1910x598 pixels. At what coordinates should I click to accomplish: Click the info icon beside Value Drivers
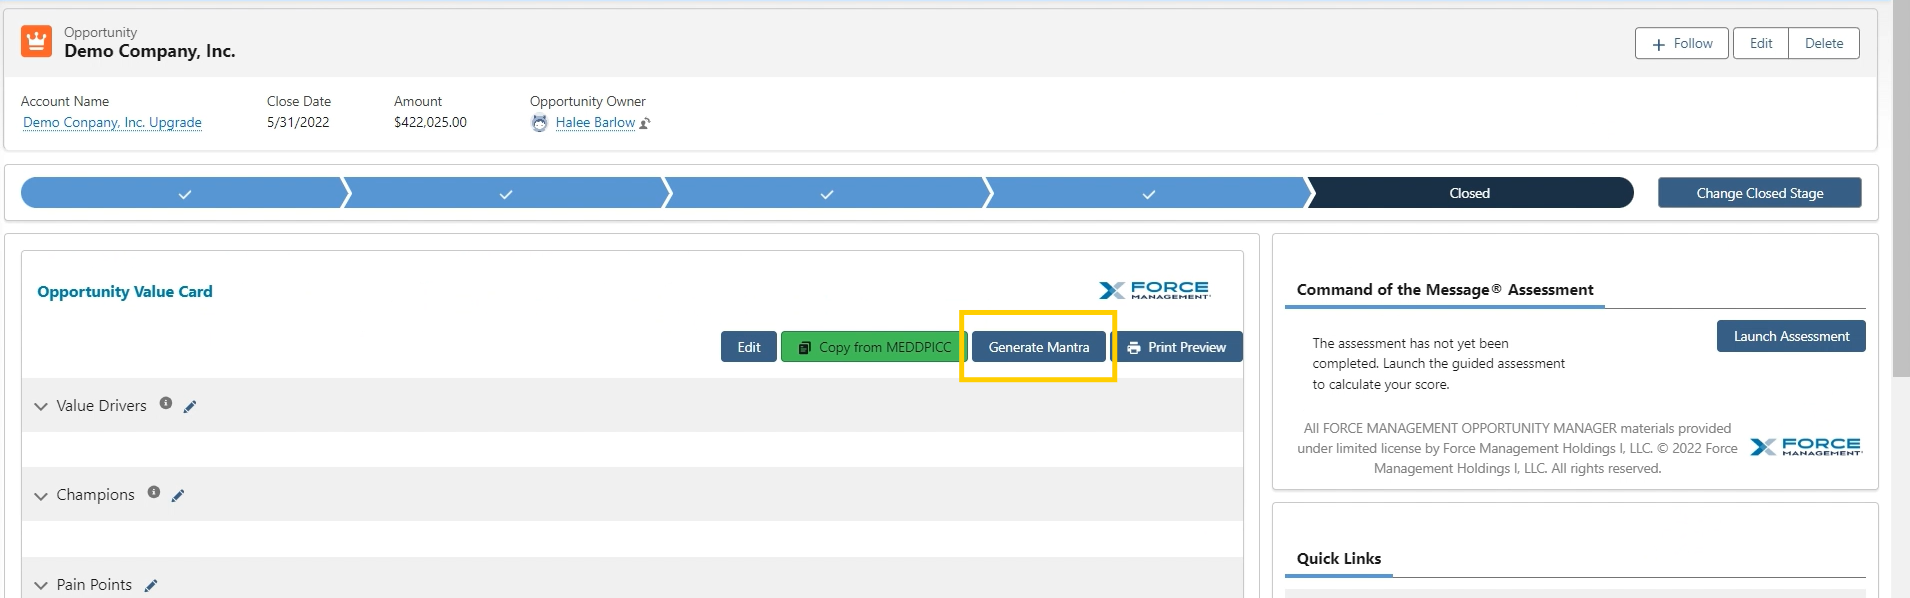[x=166, y=404]
